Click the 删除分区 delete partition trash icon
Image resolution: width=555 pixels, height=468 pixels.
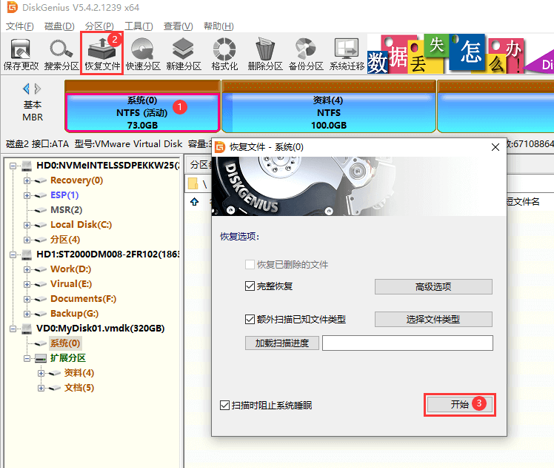265,54
